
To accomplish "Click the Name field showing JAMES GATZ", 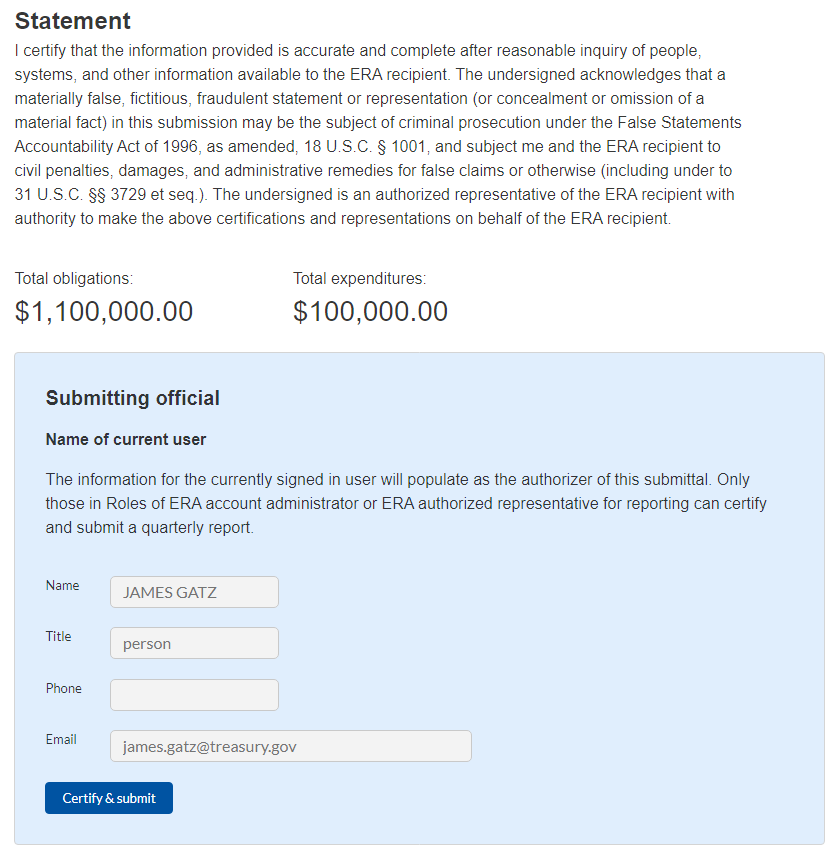I will [x=194, y=592].
